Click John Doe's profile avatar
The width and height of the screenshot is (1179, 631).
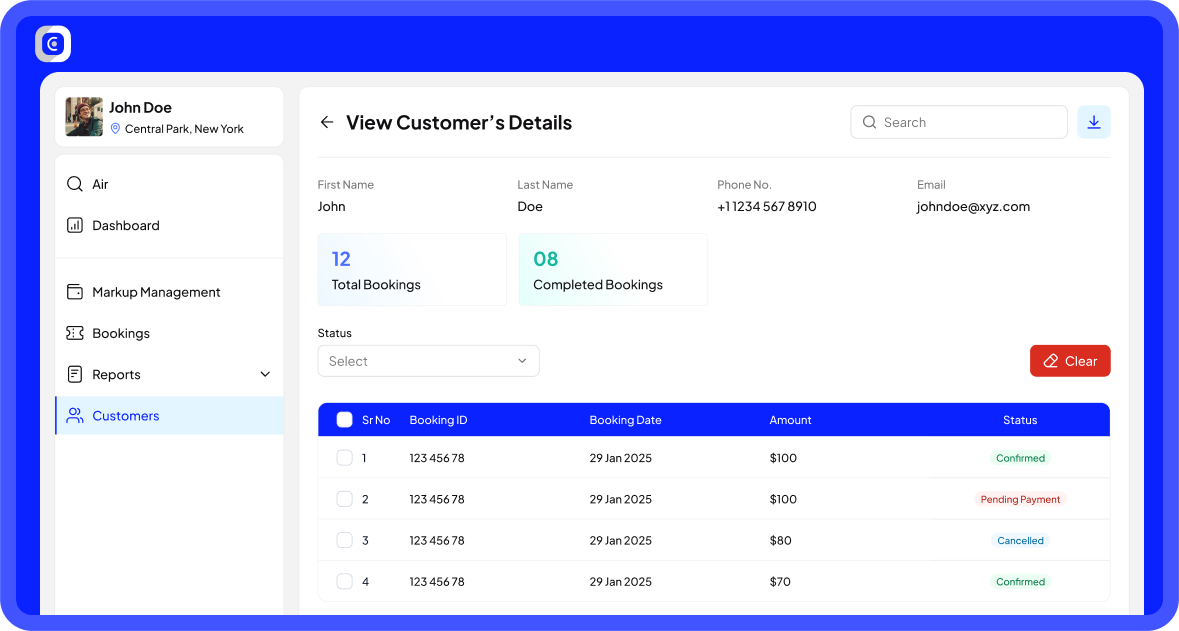[x=84, y=117]
